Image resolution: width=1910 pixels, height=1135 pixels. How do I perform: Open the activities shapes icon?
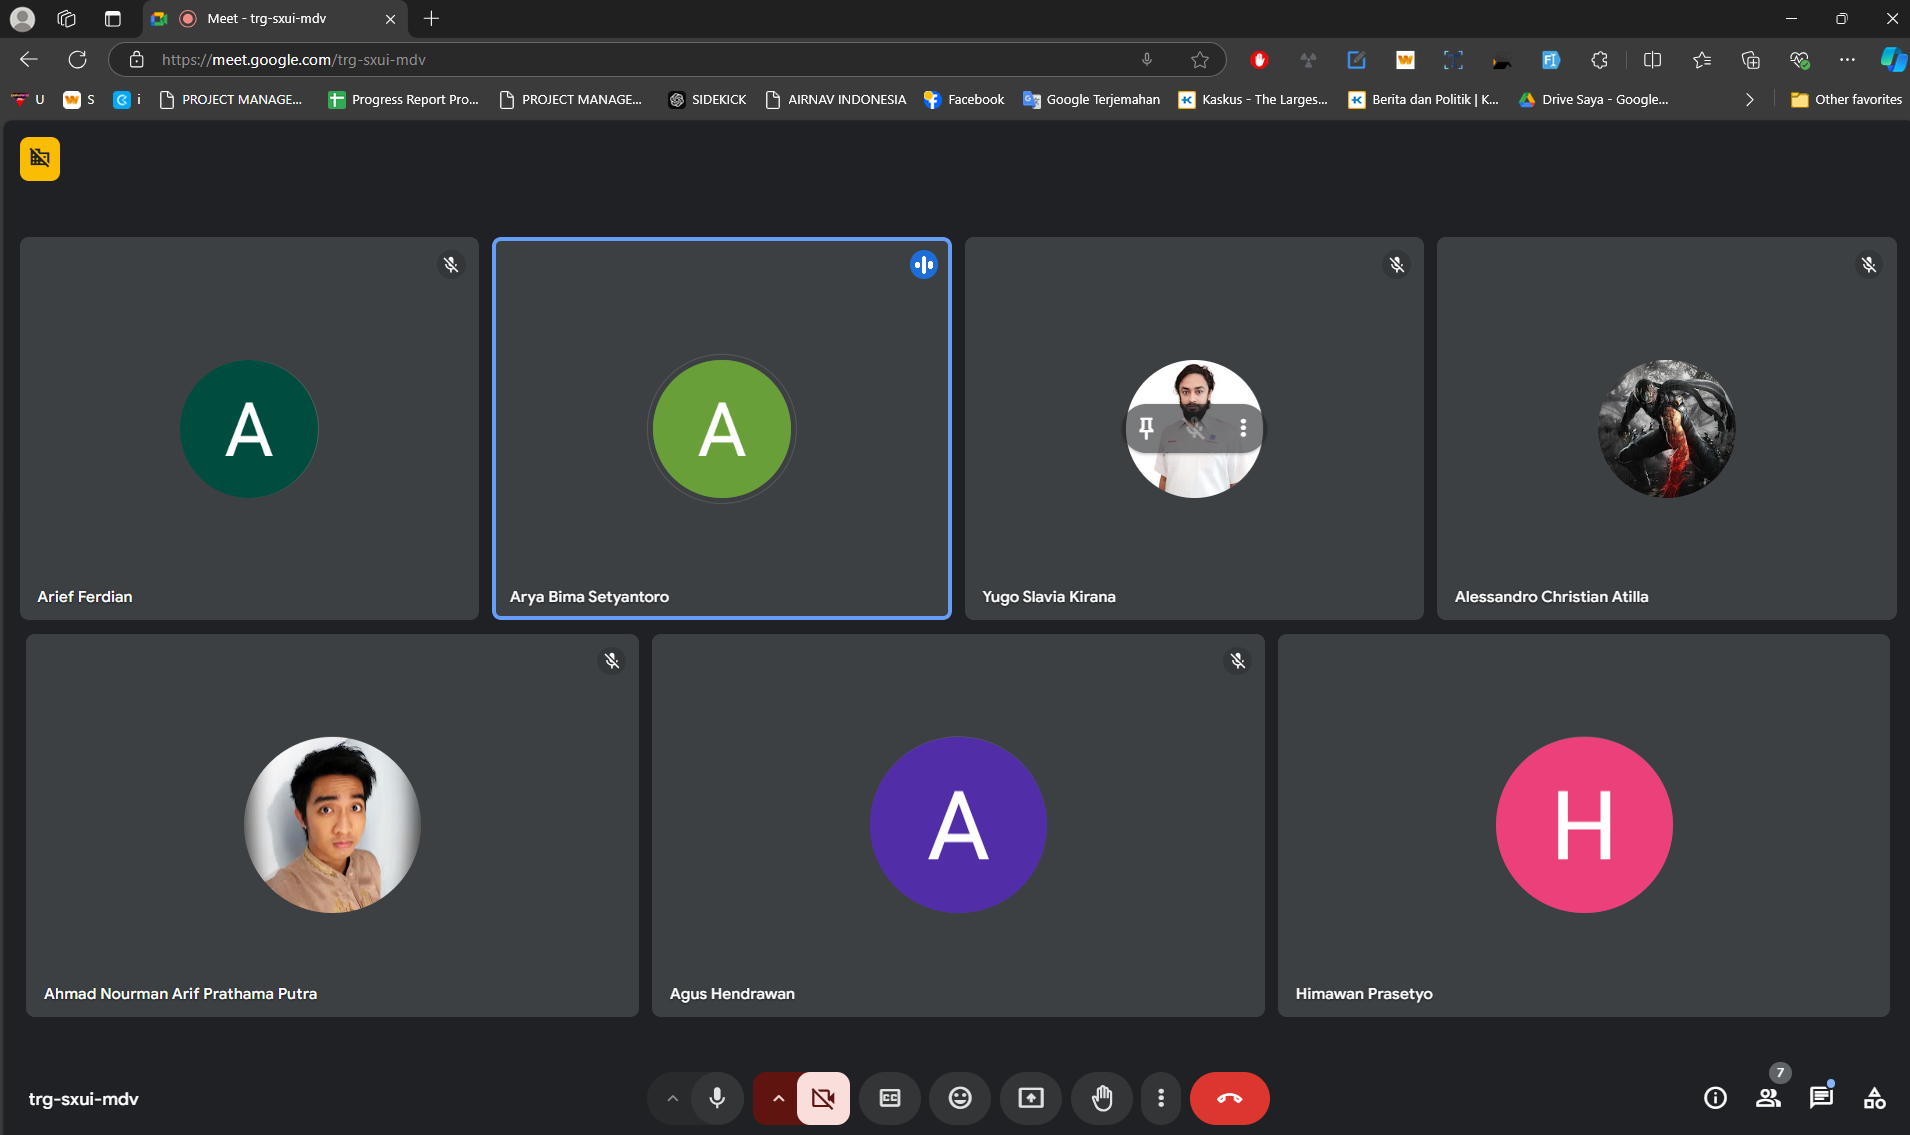pyautogui.click(x=1874, y=1098)
